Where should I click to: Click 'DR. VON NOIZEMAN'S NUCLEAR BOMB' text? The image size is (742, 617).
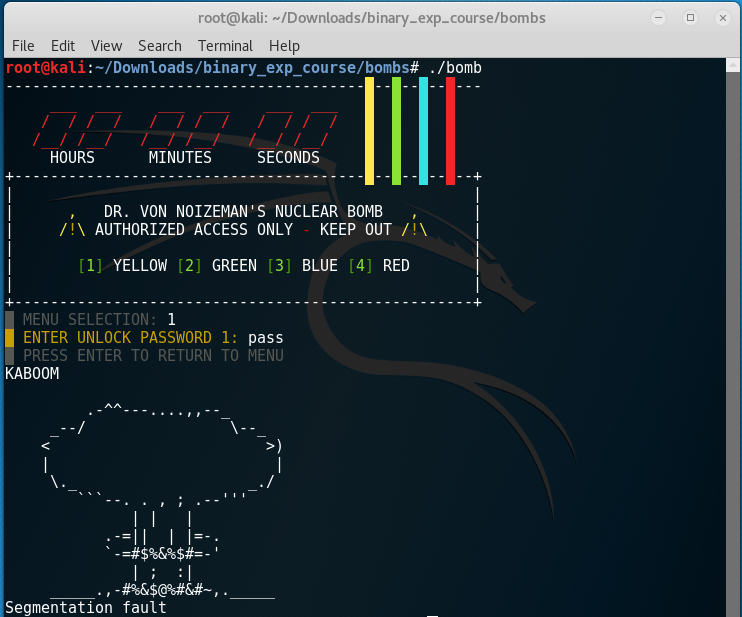[243, 211]
